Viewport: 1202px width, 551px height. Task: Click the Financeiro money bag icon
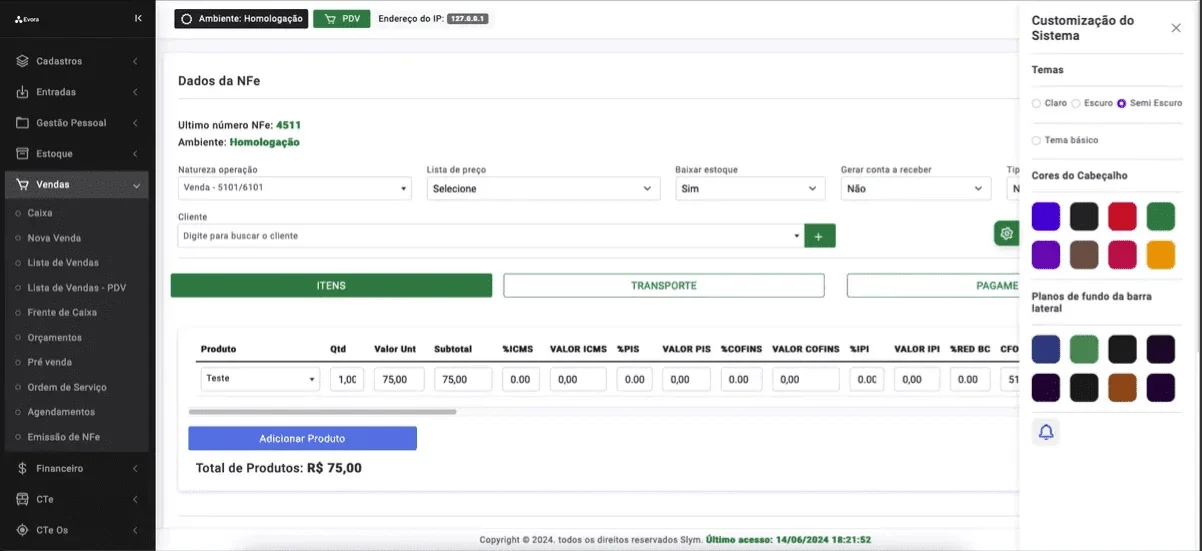click(23, 468)
